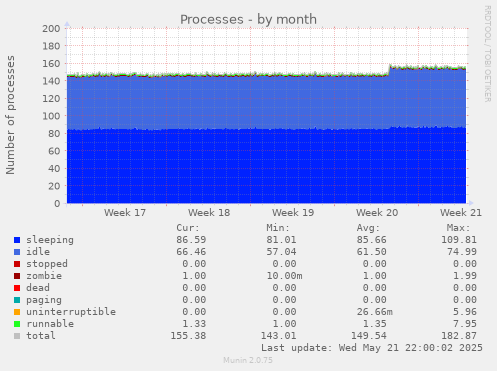Click the 'Max:' column header

coord(458,228)
